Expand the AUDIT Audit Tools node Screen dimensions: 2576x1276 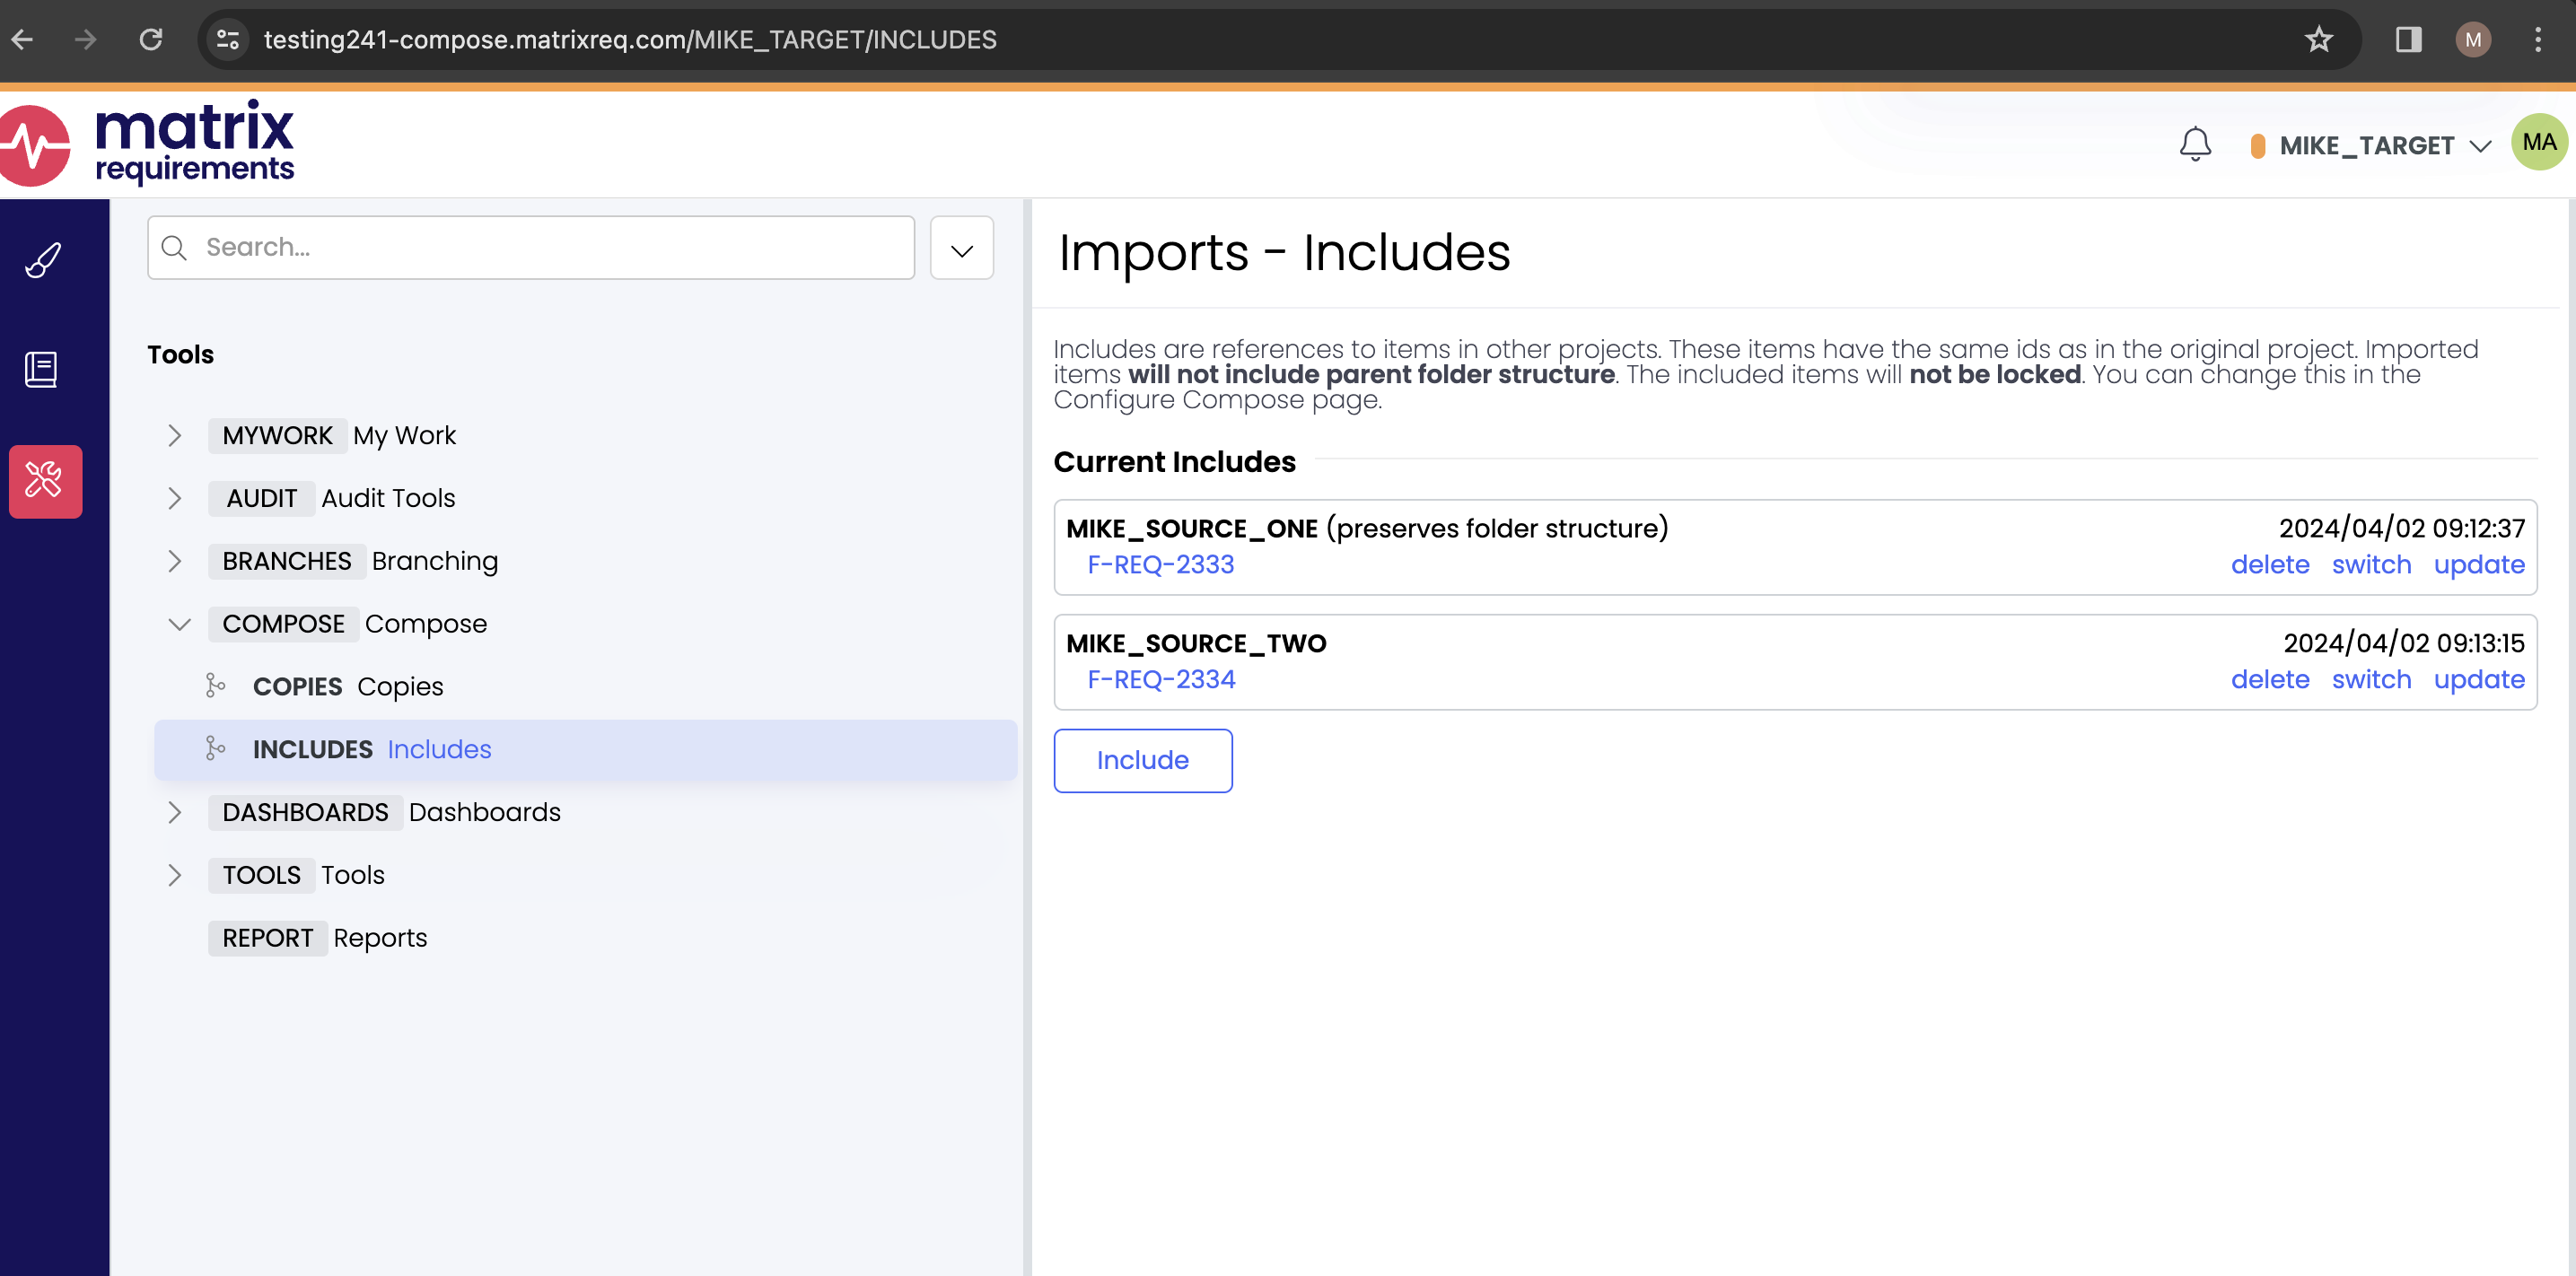174,498
